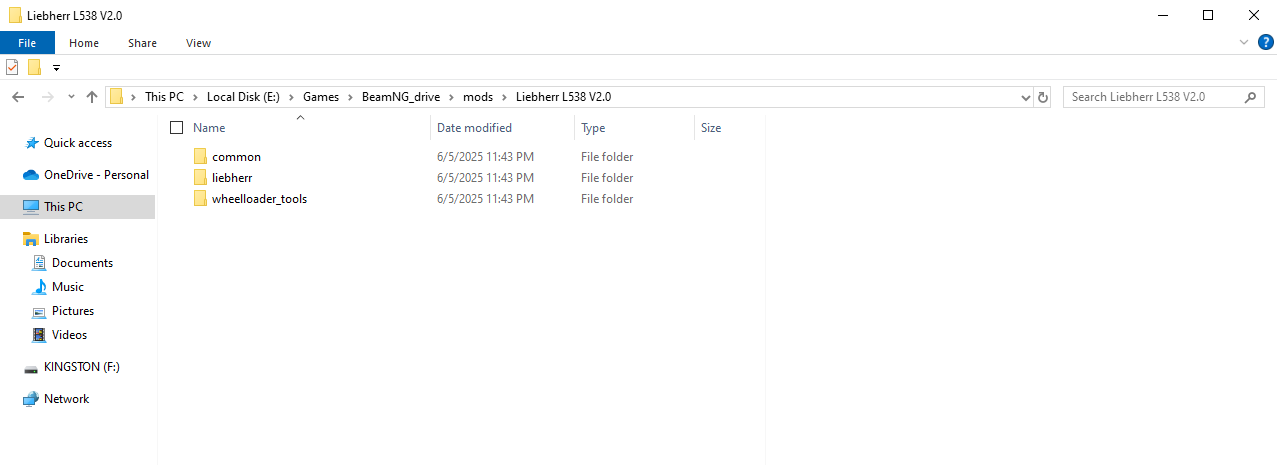Screen dimensions: 1278x465
Task: Click the common folder's date modified
Action: pos(485,157)
